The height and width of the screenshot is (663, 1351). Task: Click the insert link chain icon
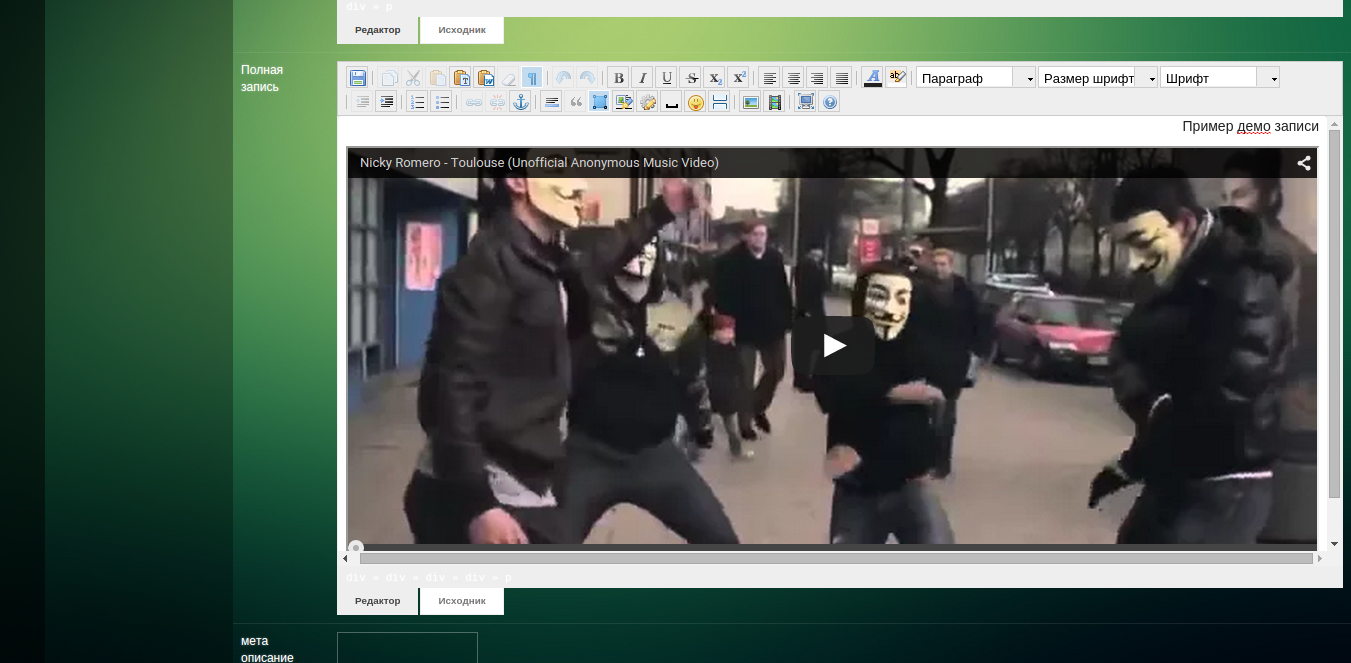click(x=473, y=102)
